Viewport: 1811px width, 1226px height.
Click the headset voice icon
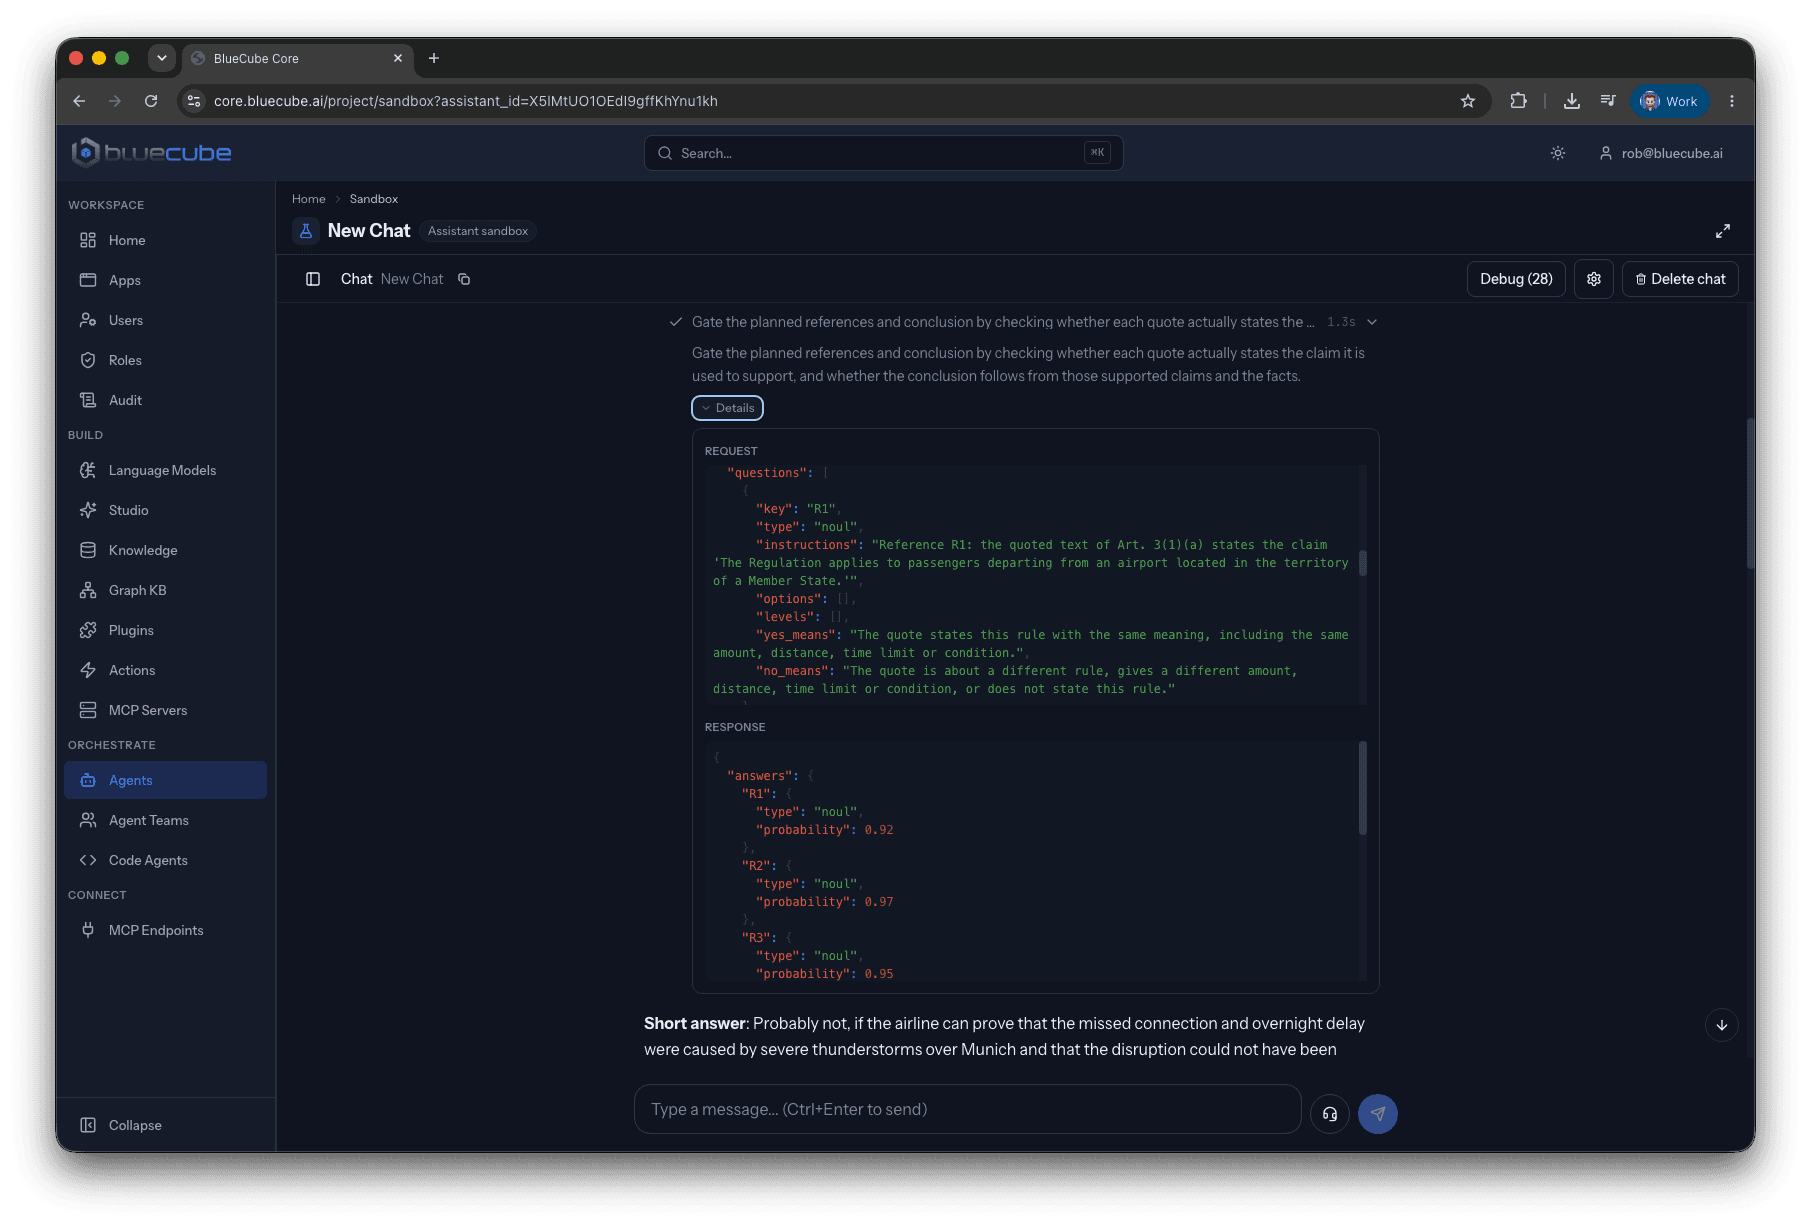coord(1330,1114)
